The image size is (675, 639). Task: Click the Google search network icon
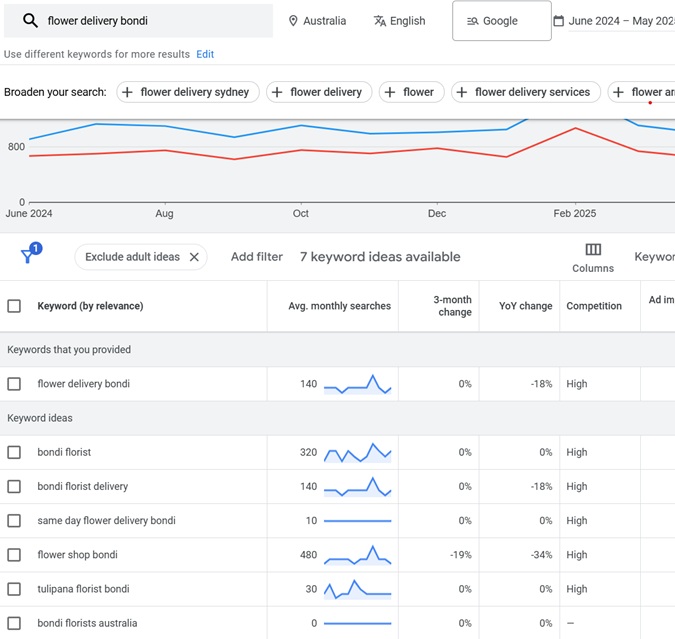point(473,21)
